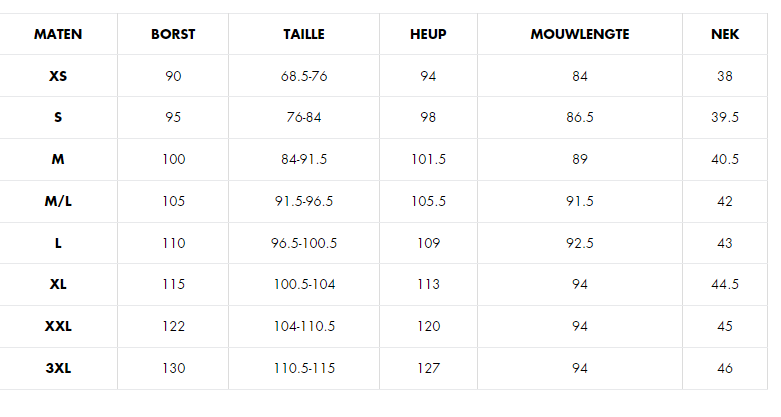
Task: Click the S size row label
Action: 58,118
